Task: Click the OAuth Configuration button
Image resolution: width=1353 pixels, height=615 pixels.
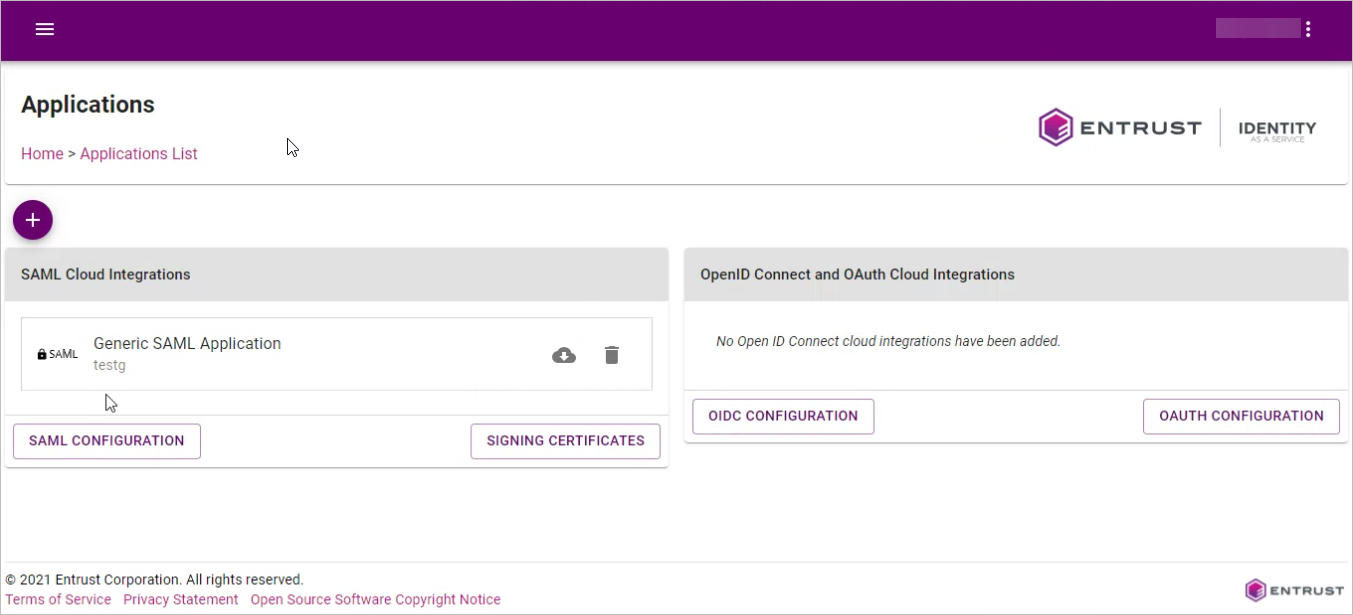Action: 1241,416
